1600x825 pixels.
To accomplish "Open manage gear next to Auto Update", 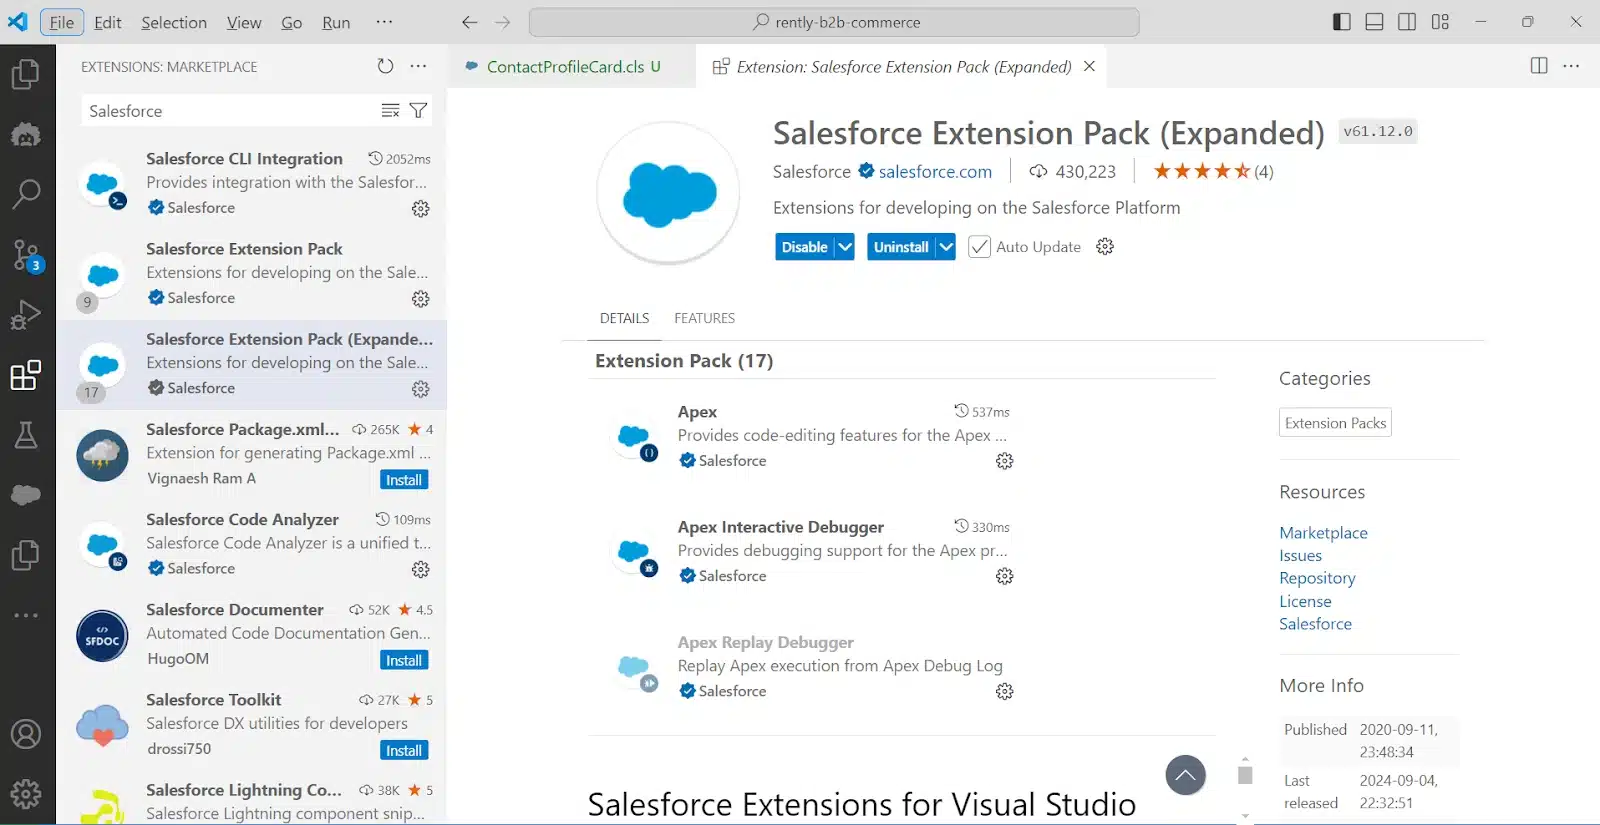I will pos(1105,247).
